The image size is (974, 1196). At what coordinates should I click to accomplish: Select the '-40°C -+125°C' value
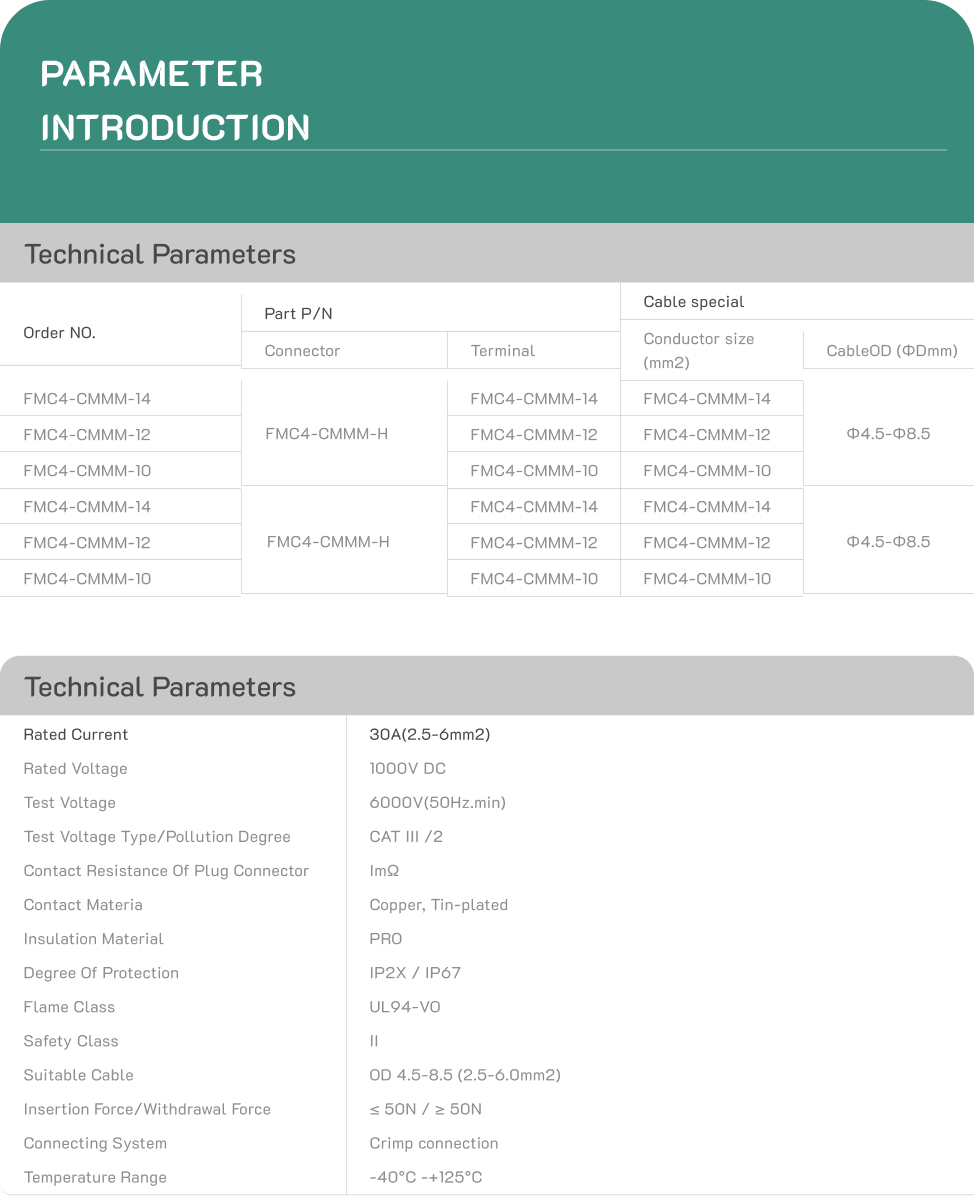click(426, 1177)
